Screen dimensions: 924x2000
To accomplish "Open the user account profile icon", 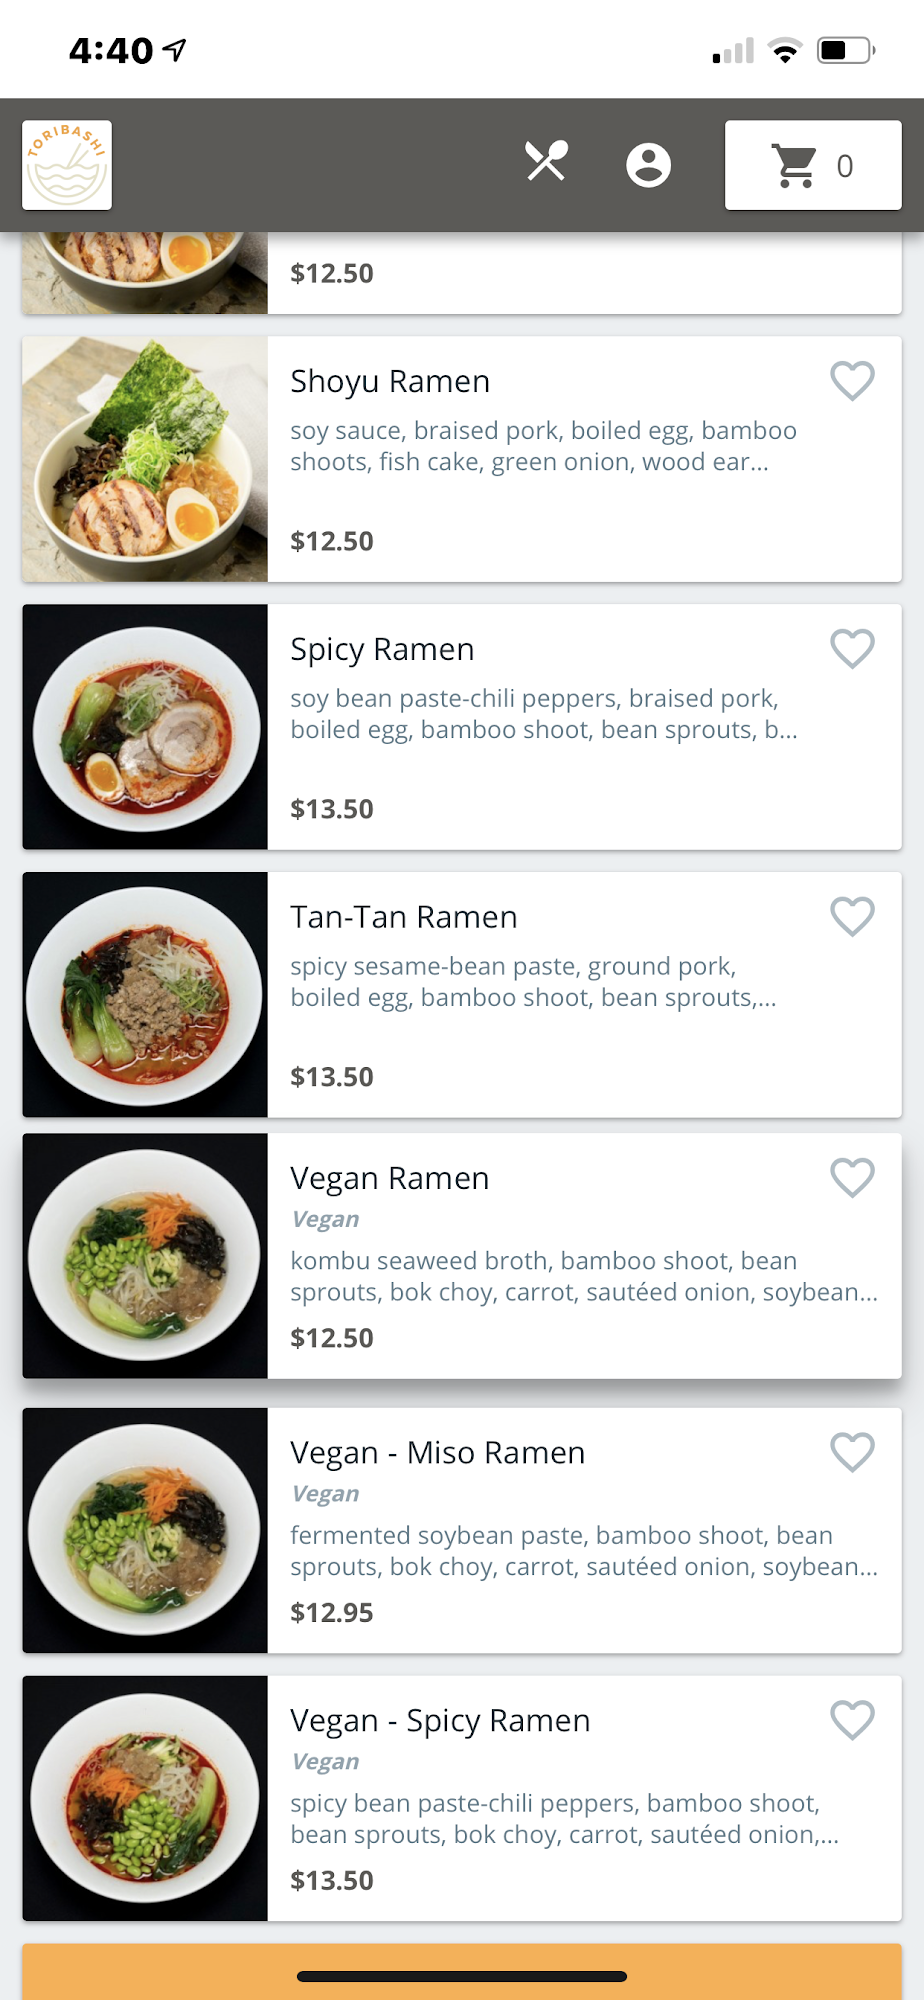I will [x=648, y=165].
